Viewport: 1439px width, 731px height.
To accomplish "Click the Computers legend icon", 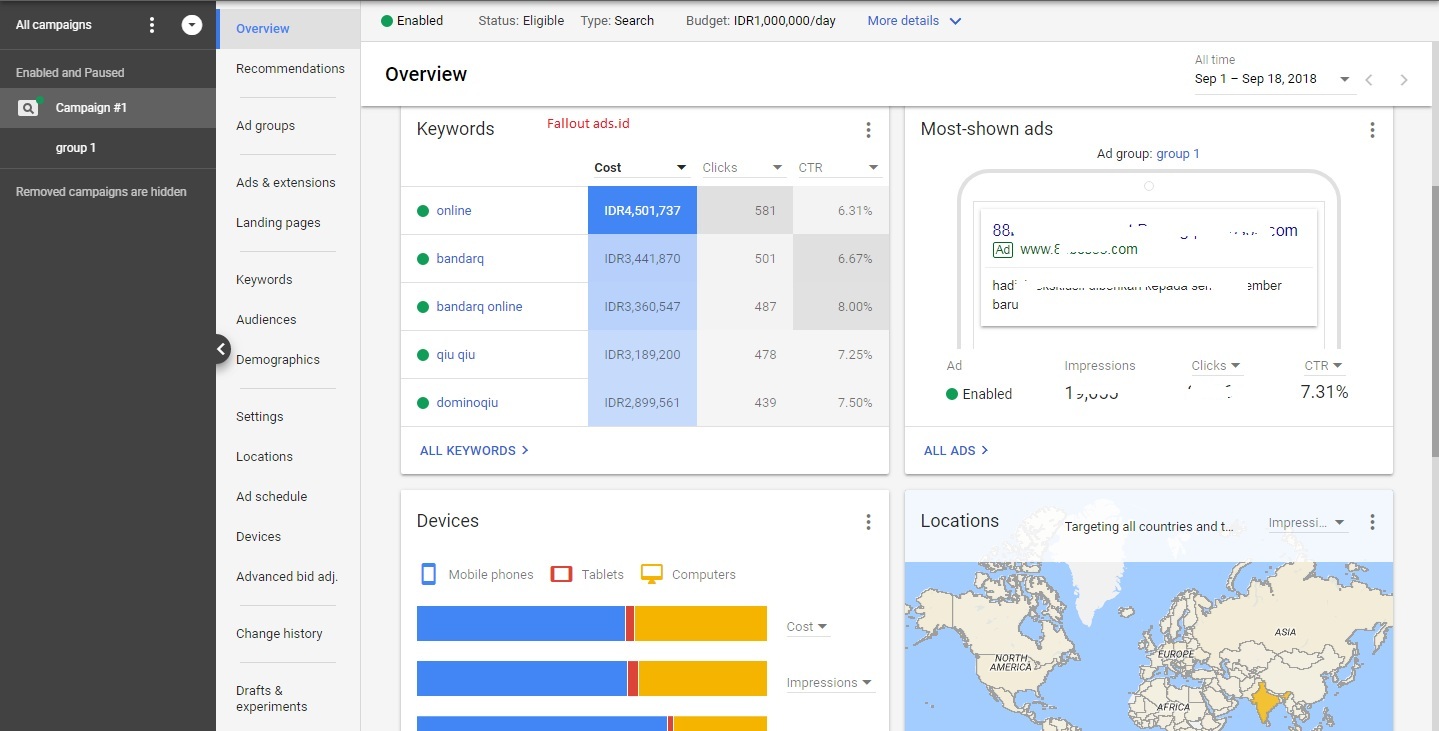I will (x=652, y=574).
